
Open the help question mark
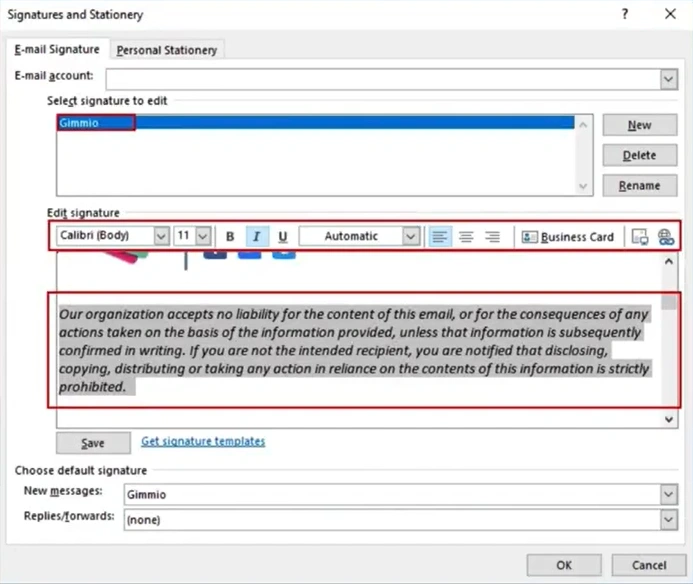click(625, 14)
